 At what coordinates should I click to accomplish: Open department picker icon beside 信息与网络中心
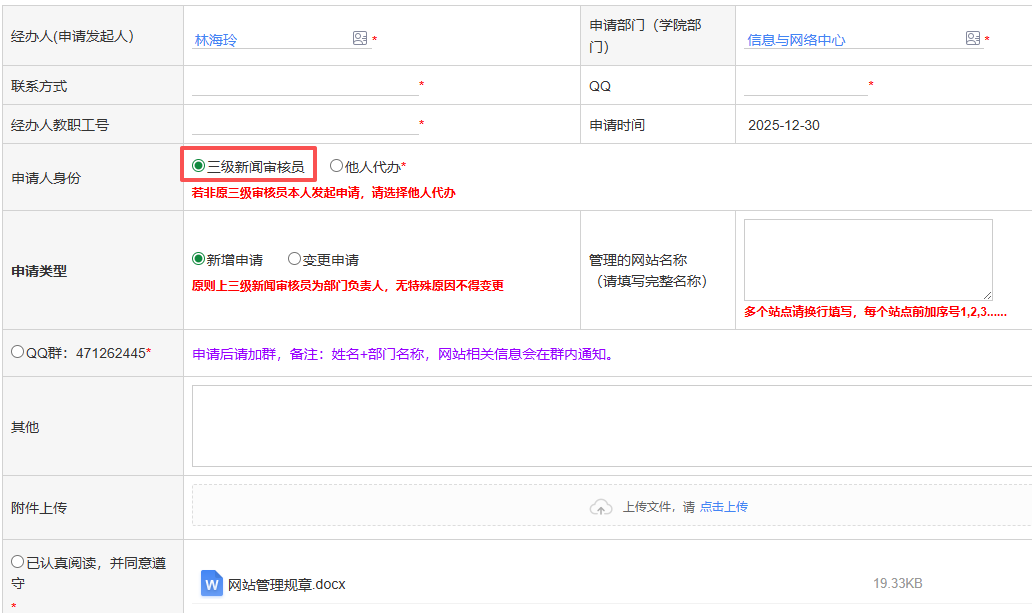click(x=972, y=38)
